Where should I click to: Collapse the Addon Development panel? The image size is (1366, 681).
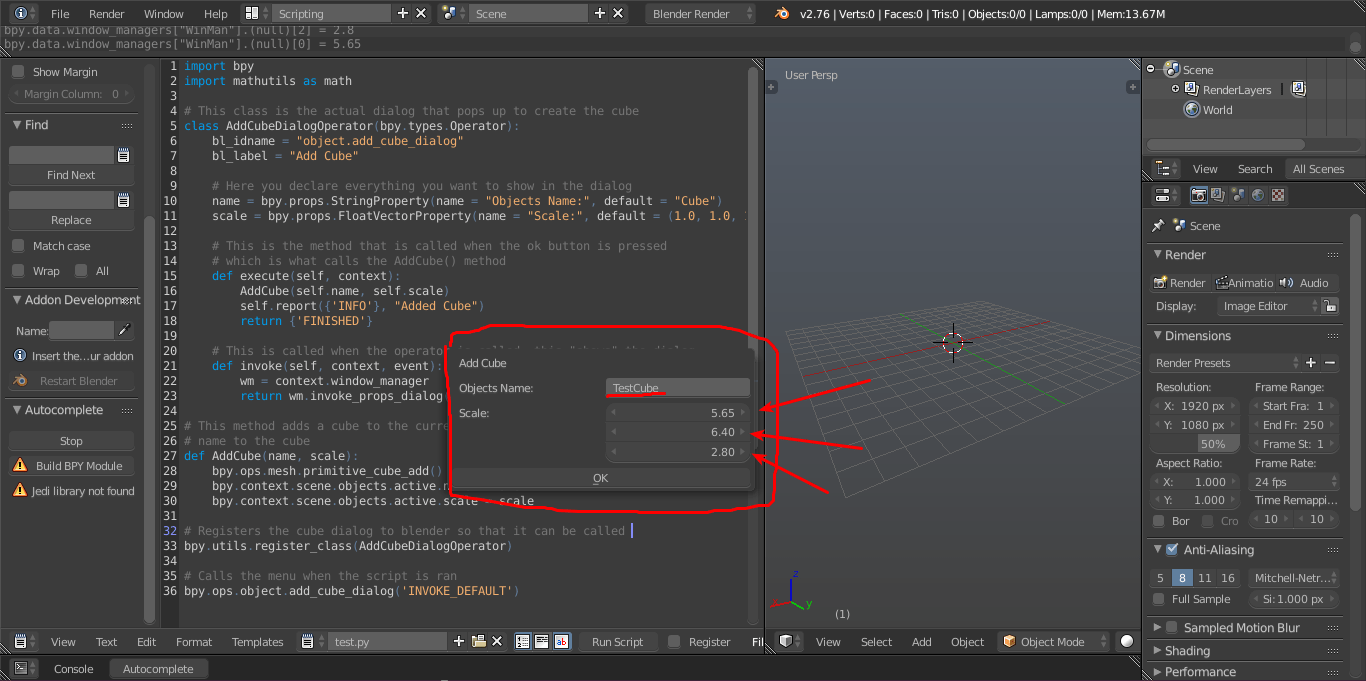pyautogui.click(x=17, y=300)
